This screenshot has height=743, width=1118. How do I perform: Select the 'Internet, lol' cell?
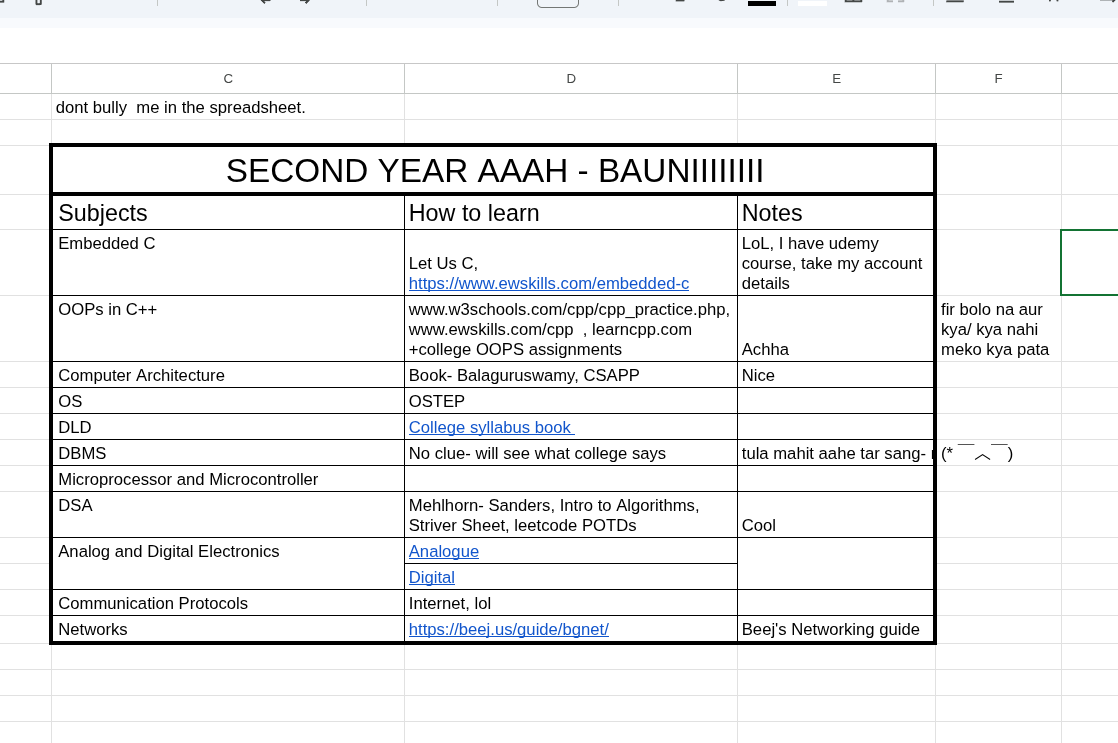[571, 603]
